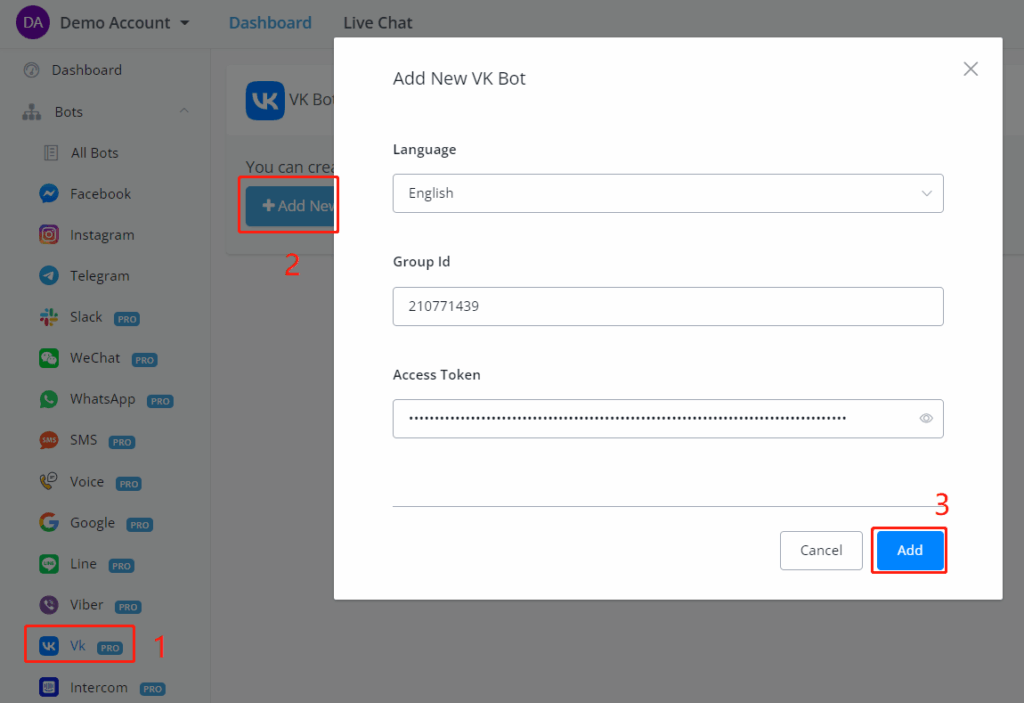Image resolution: width=1024 pixels, height=703 pixels.
Task: Open the Dashboard tab in top navigation
Action: 270,22
